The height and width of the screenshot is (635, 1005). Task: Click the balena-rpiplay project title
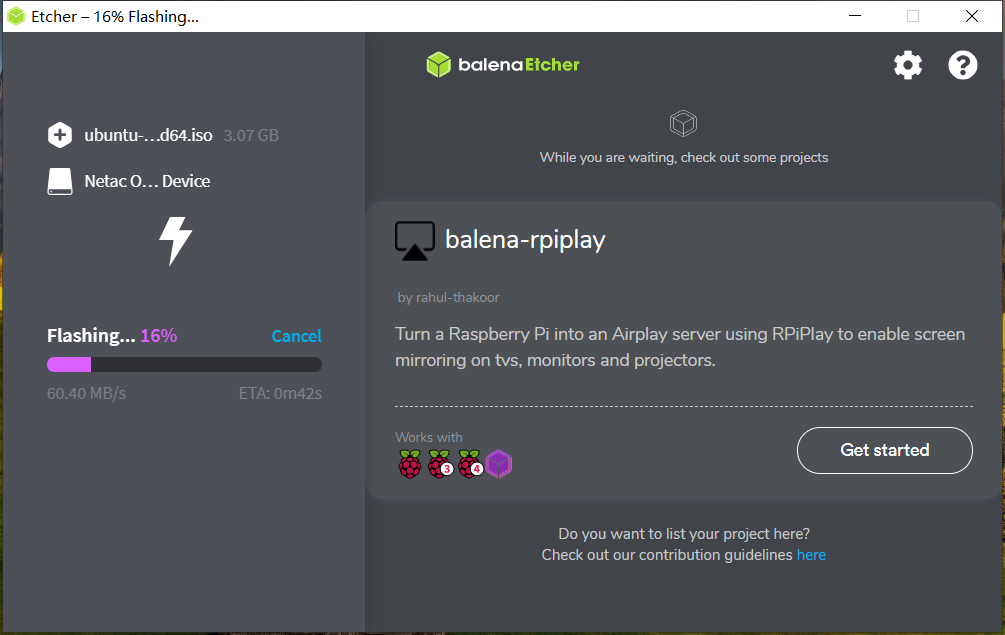525,240
